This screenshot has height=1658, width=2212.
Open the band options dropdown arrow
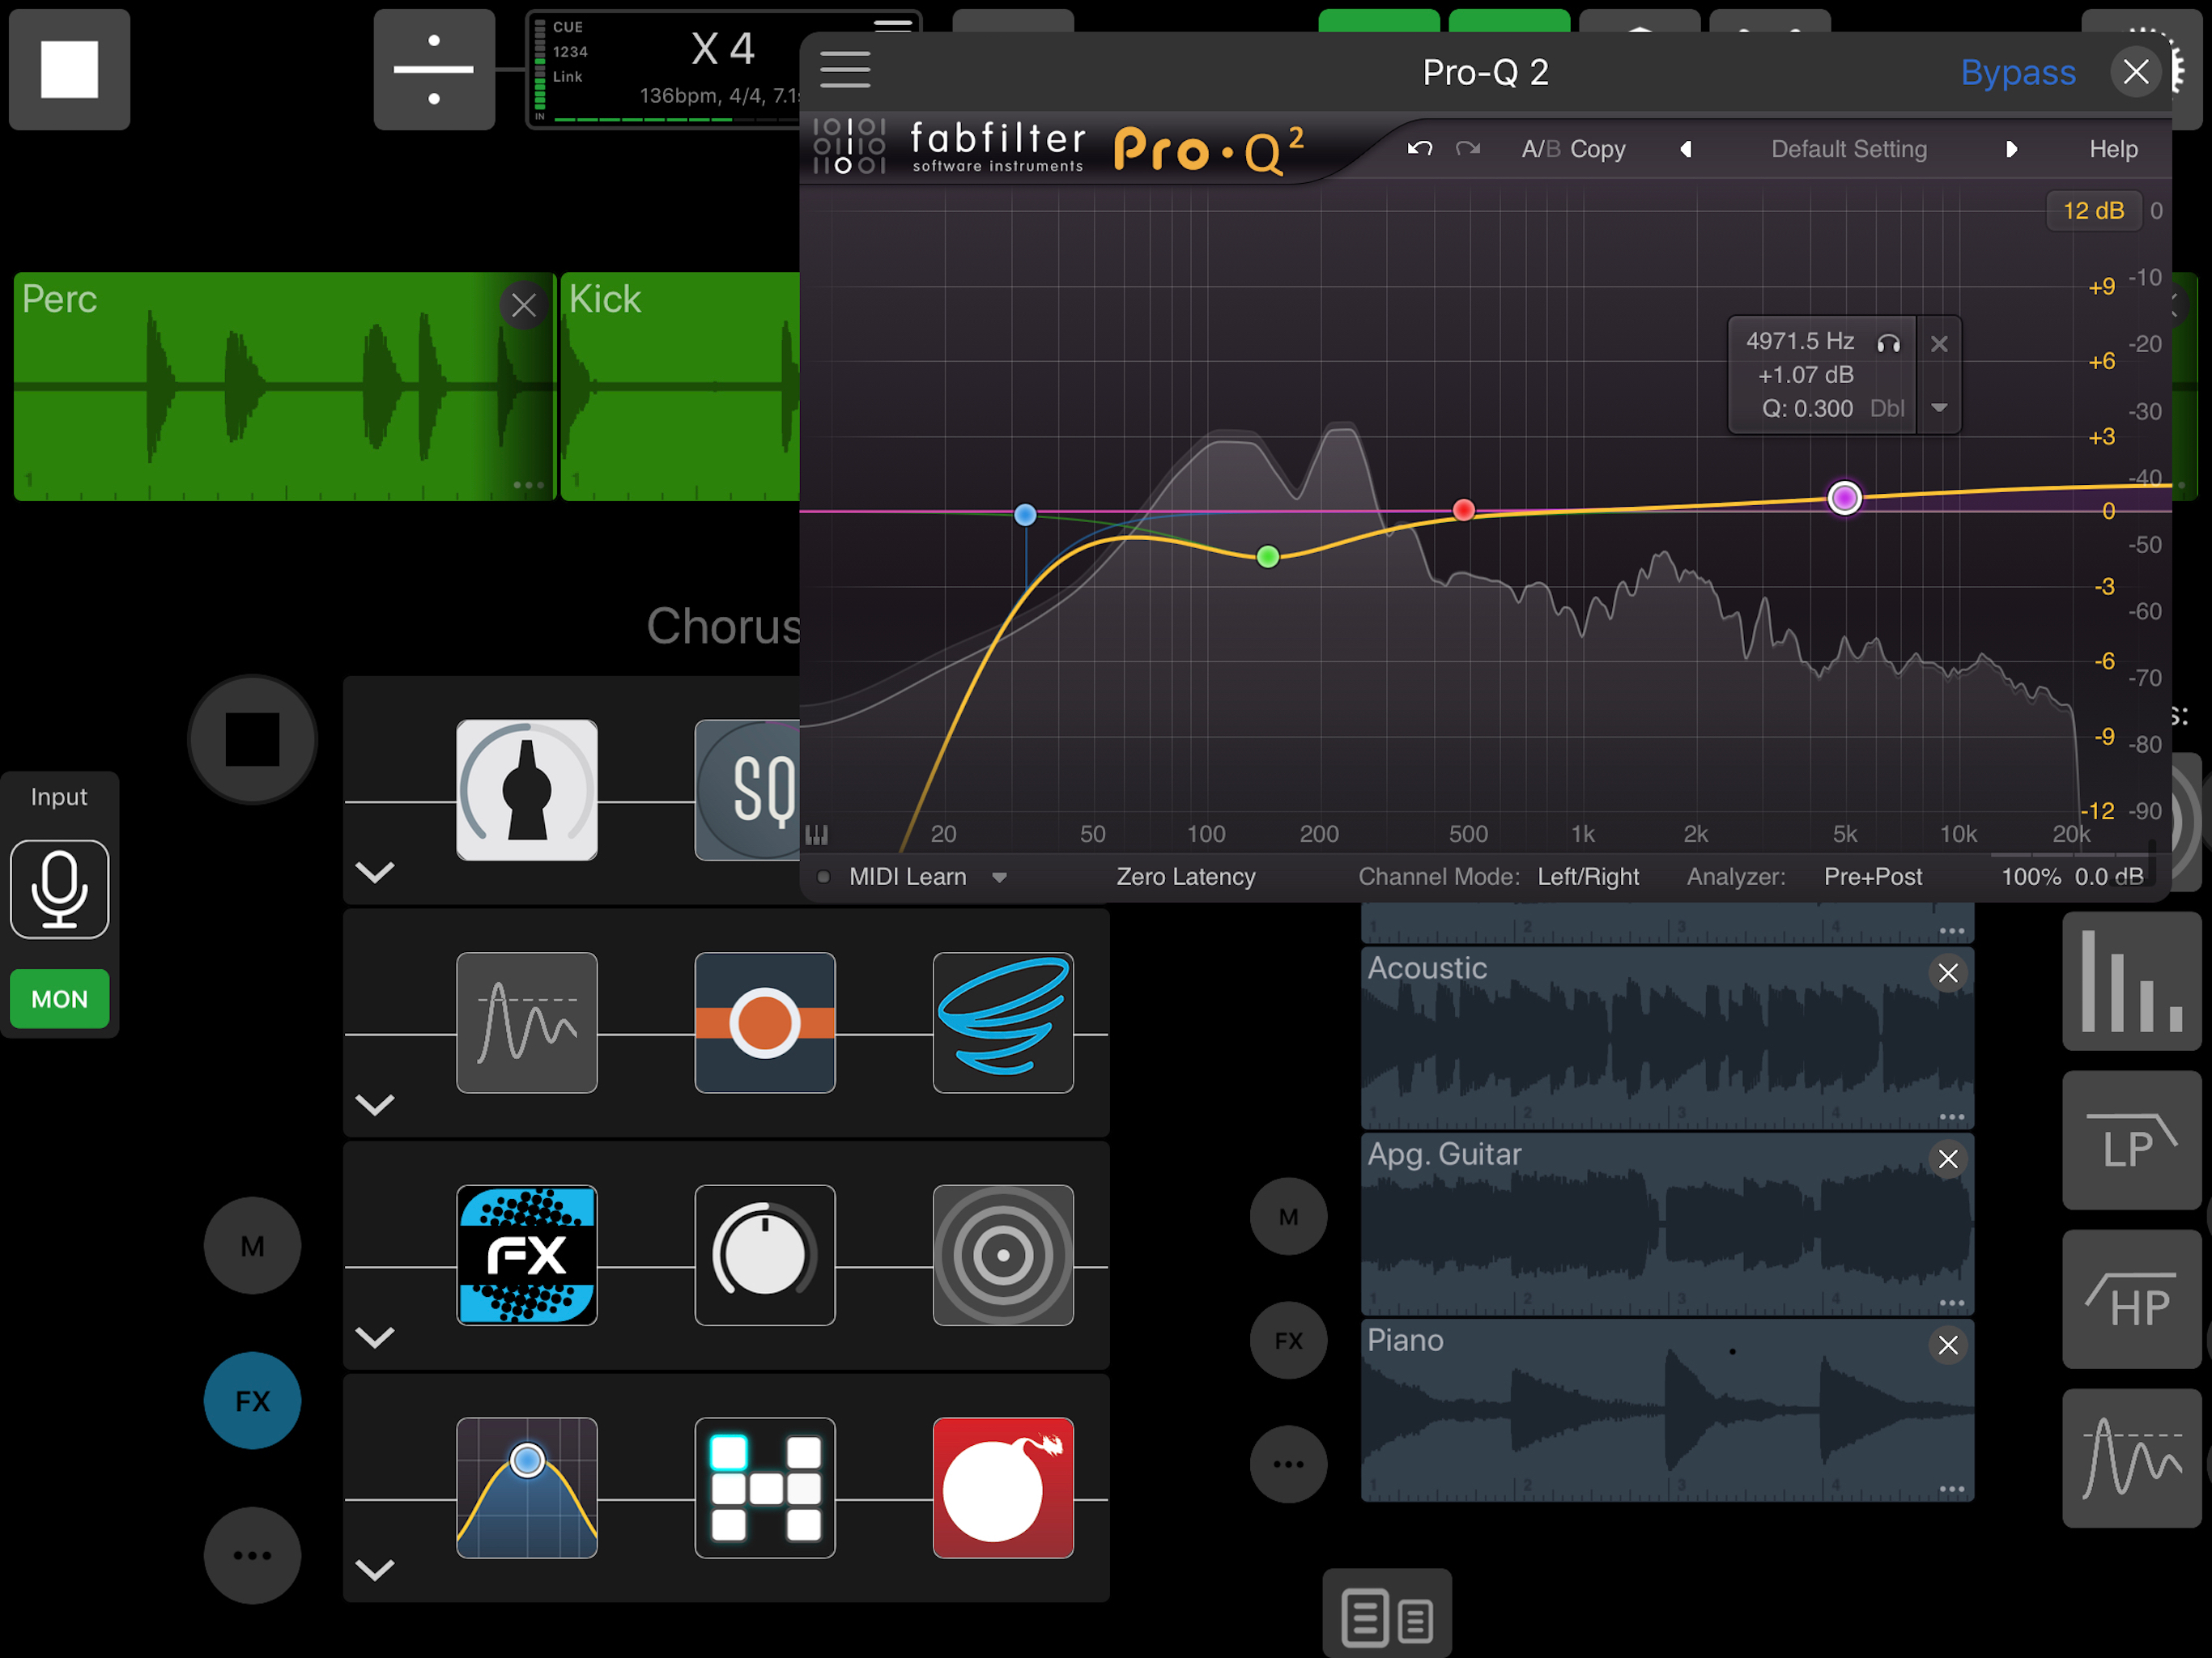coord(1938,408)
